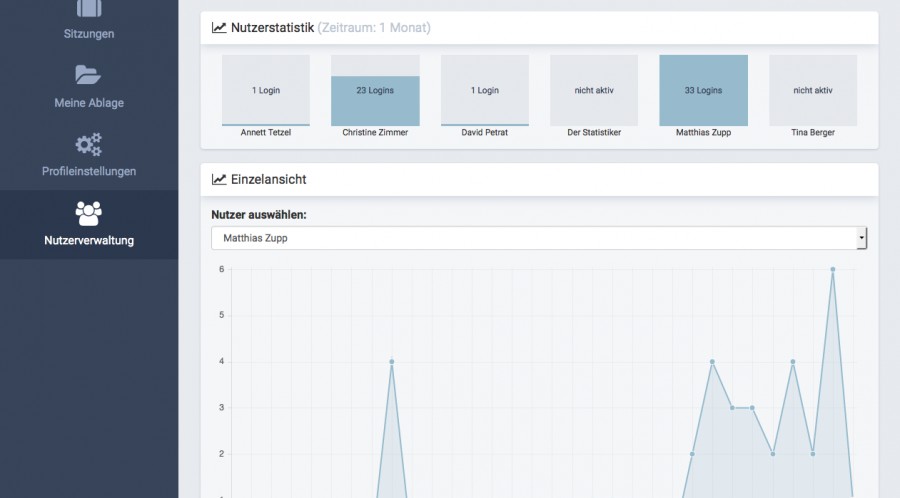Click the chart peak point at value 6
This screenshot has height=498, width=900.
[x=832, y=269]
